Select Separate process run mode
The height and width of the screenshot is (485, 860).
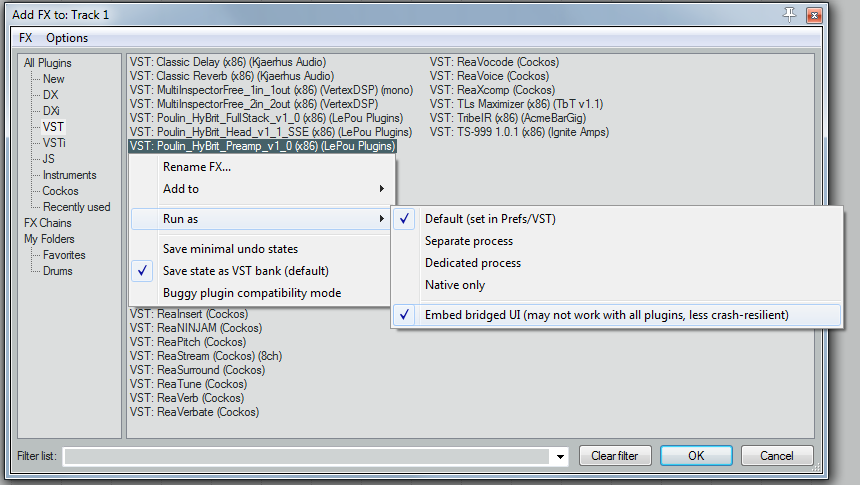pos(617,241)
